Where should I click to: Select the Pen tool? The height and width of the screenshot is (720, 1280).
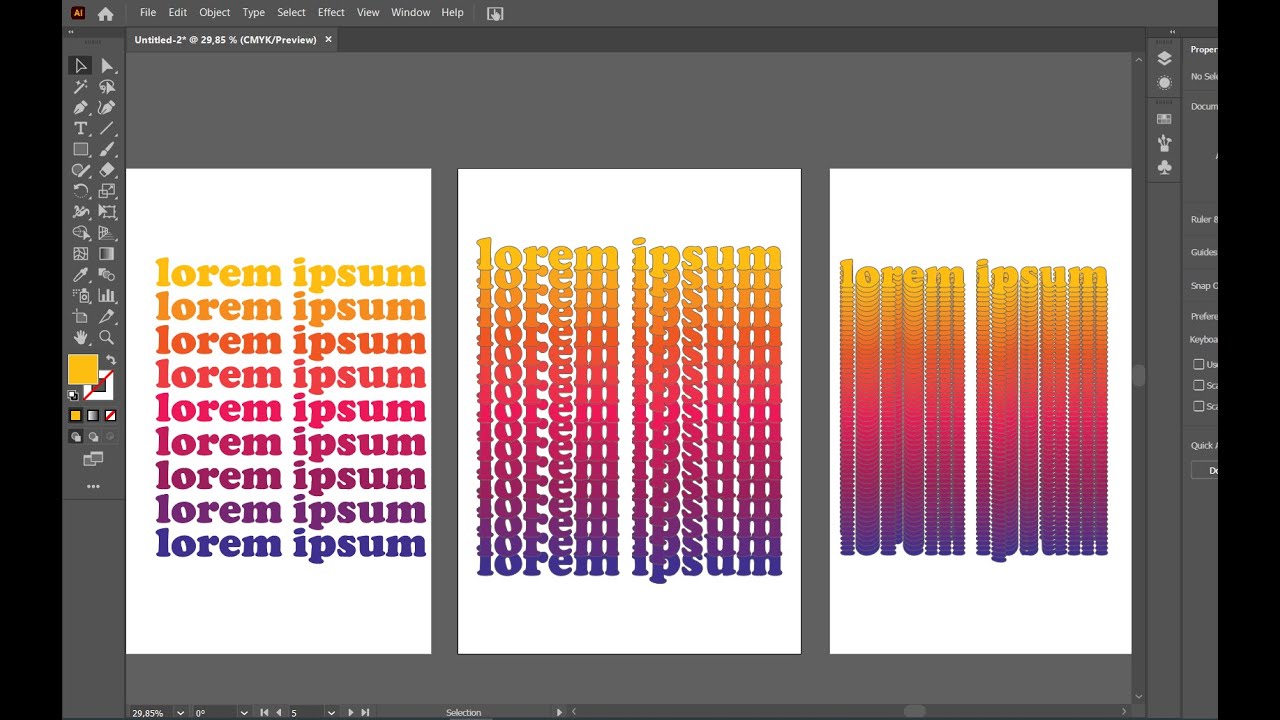pos(81,107)
